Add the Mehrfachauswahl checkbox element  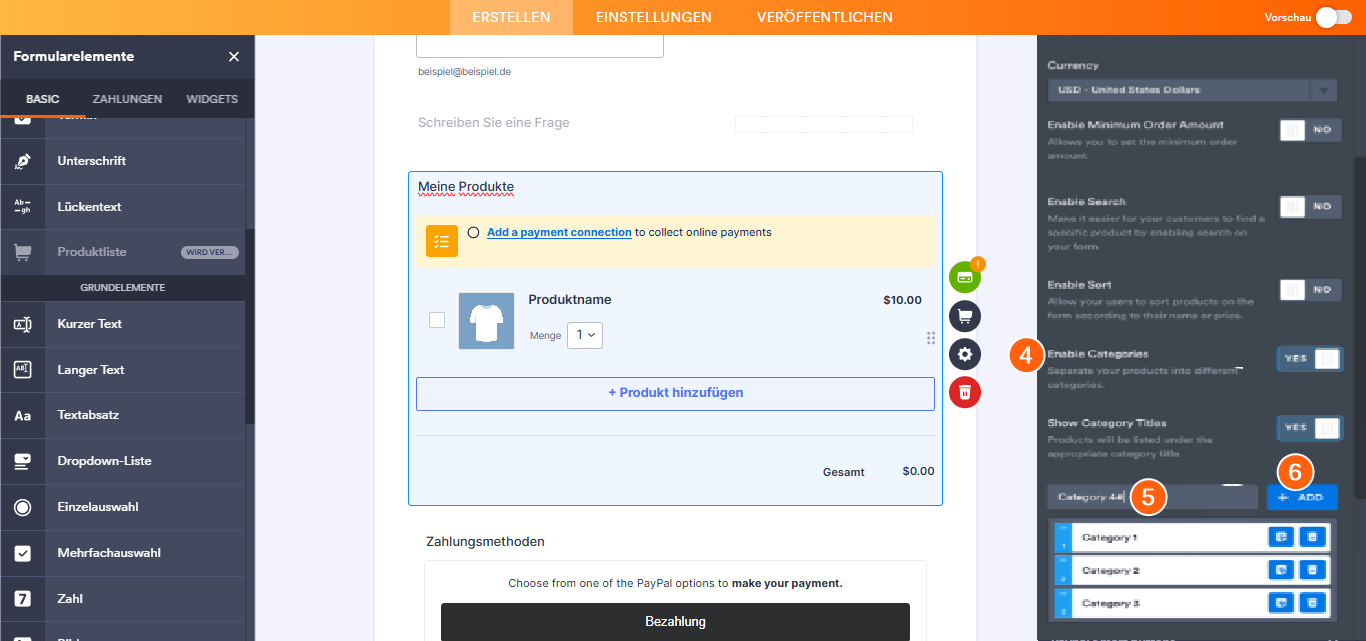tap(122, 553)
